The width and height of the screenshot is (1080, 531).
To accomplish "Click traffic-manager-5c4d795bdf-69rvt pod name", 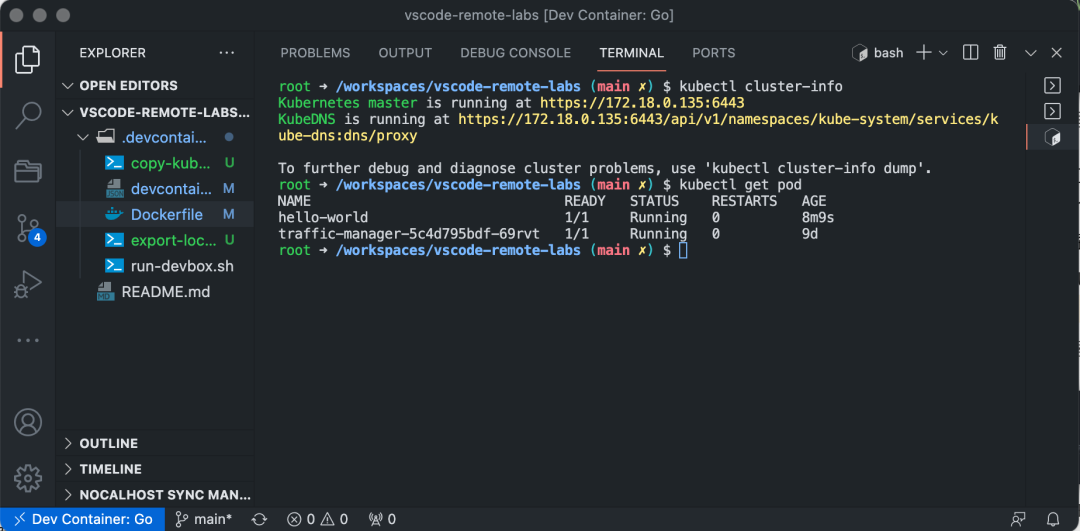I will pos(409,234).
